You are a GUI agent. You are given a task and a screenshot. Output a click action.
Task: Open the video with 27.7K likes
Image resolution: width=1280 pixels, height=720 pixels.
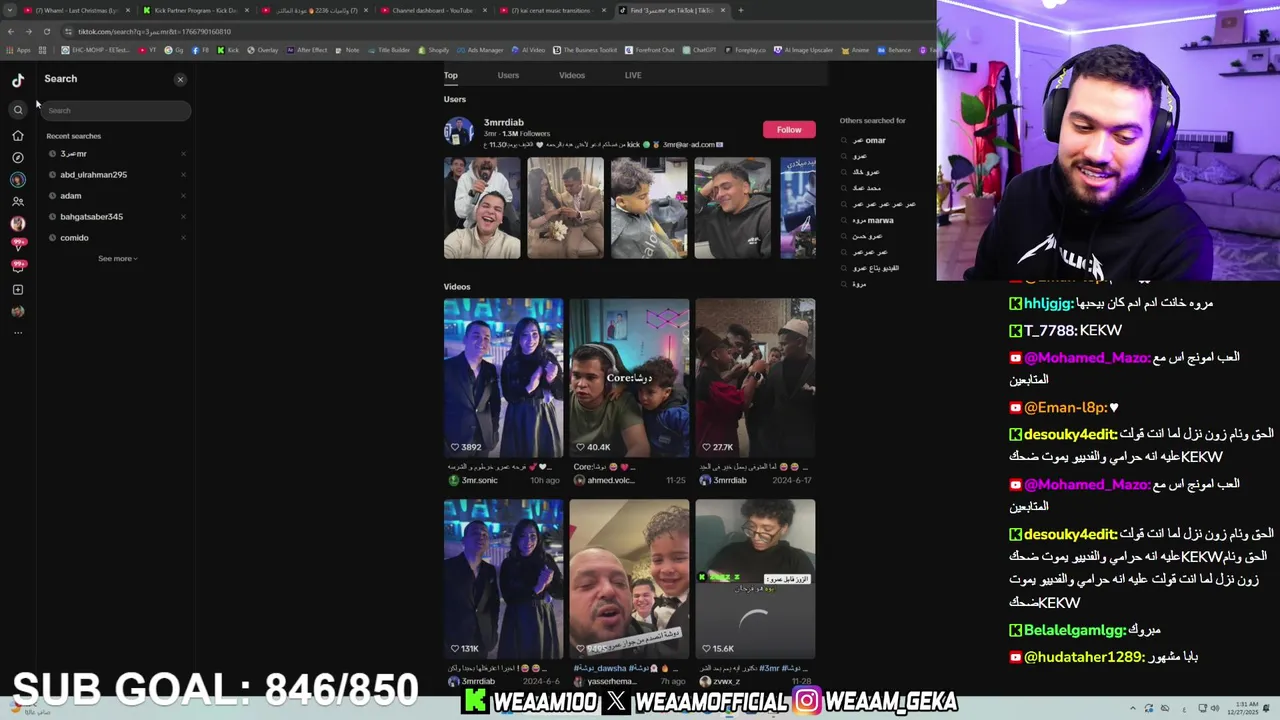755,378
